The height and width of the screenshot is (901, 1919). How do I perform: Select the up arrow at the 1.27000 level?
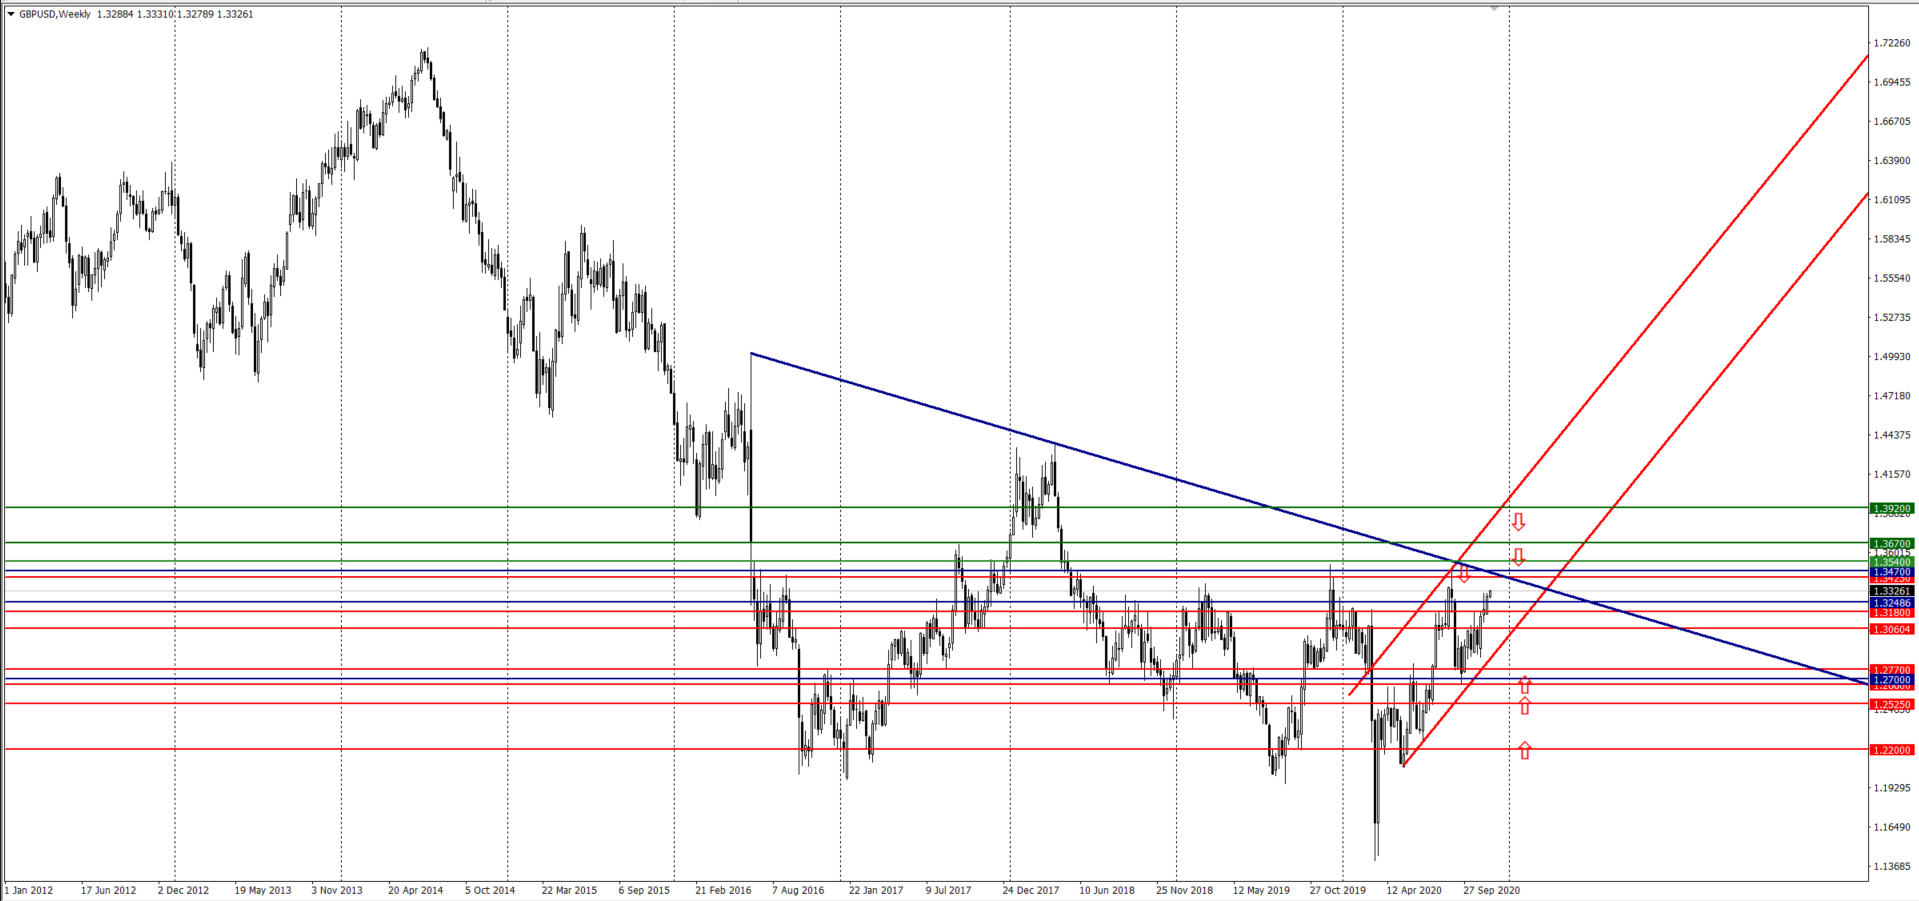click(x=1525, y=685)
